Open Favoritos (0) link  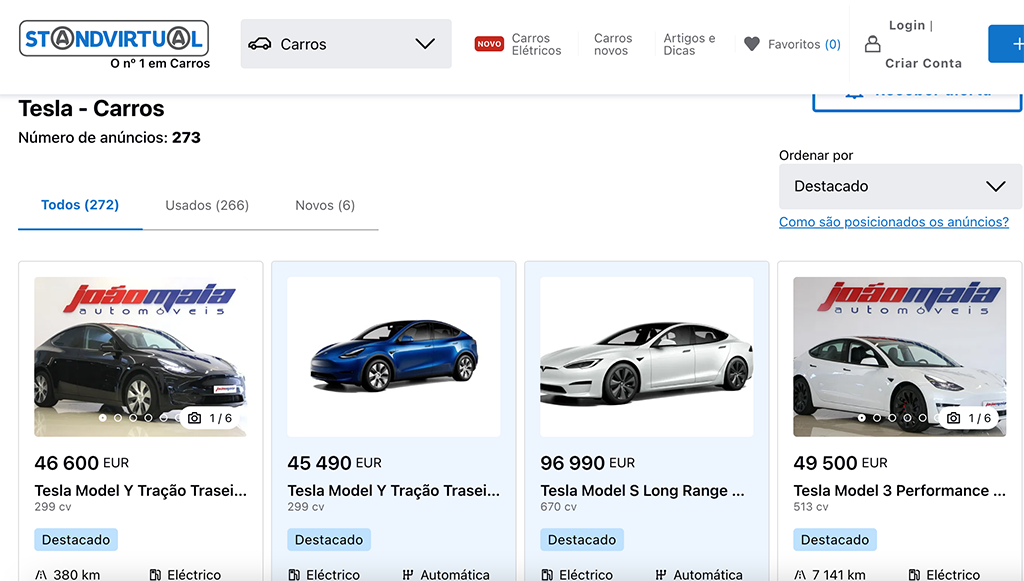pyautogui.click(x=804, y=44)
